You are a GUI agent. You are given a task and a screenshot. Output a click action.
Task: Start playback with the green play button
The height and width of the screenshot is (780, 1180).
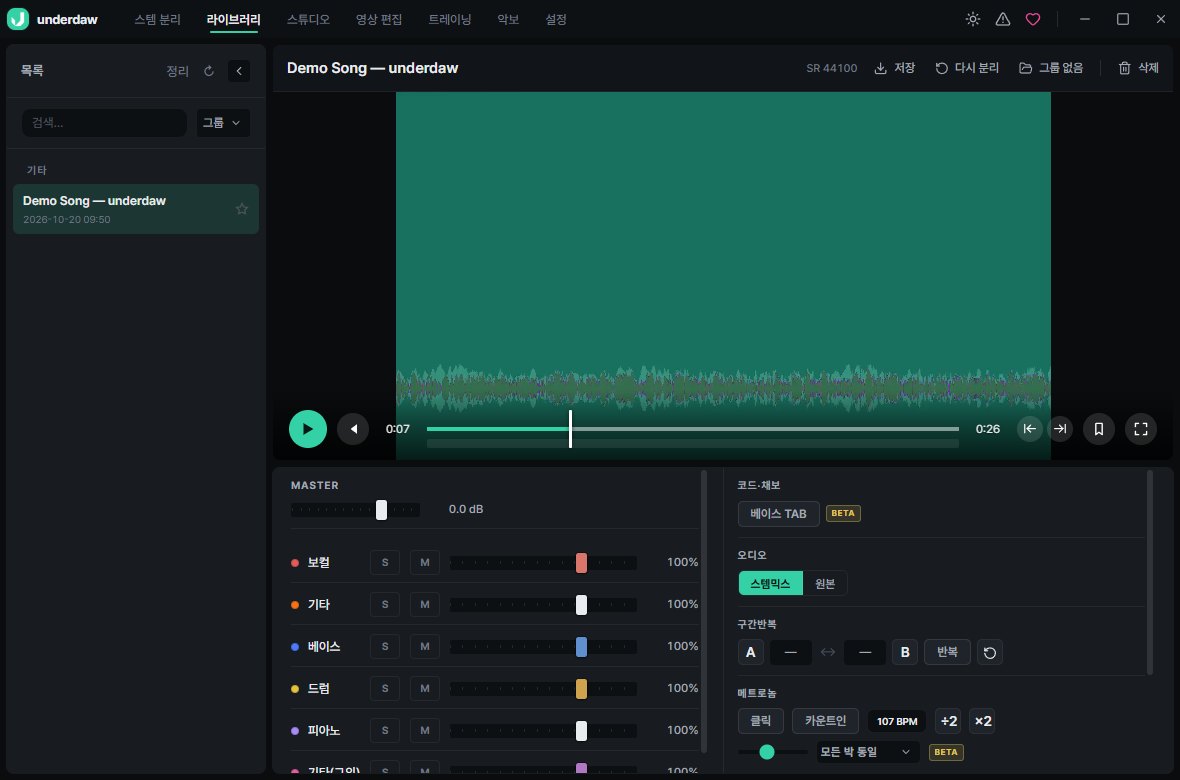[308, 429]
